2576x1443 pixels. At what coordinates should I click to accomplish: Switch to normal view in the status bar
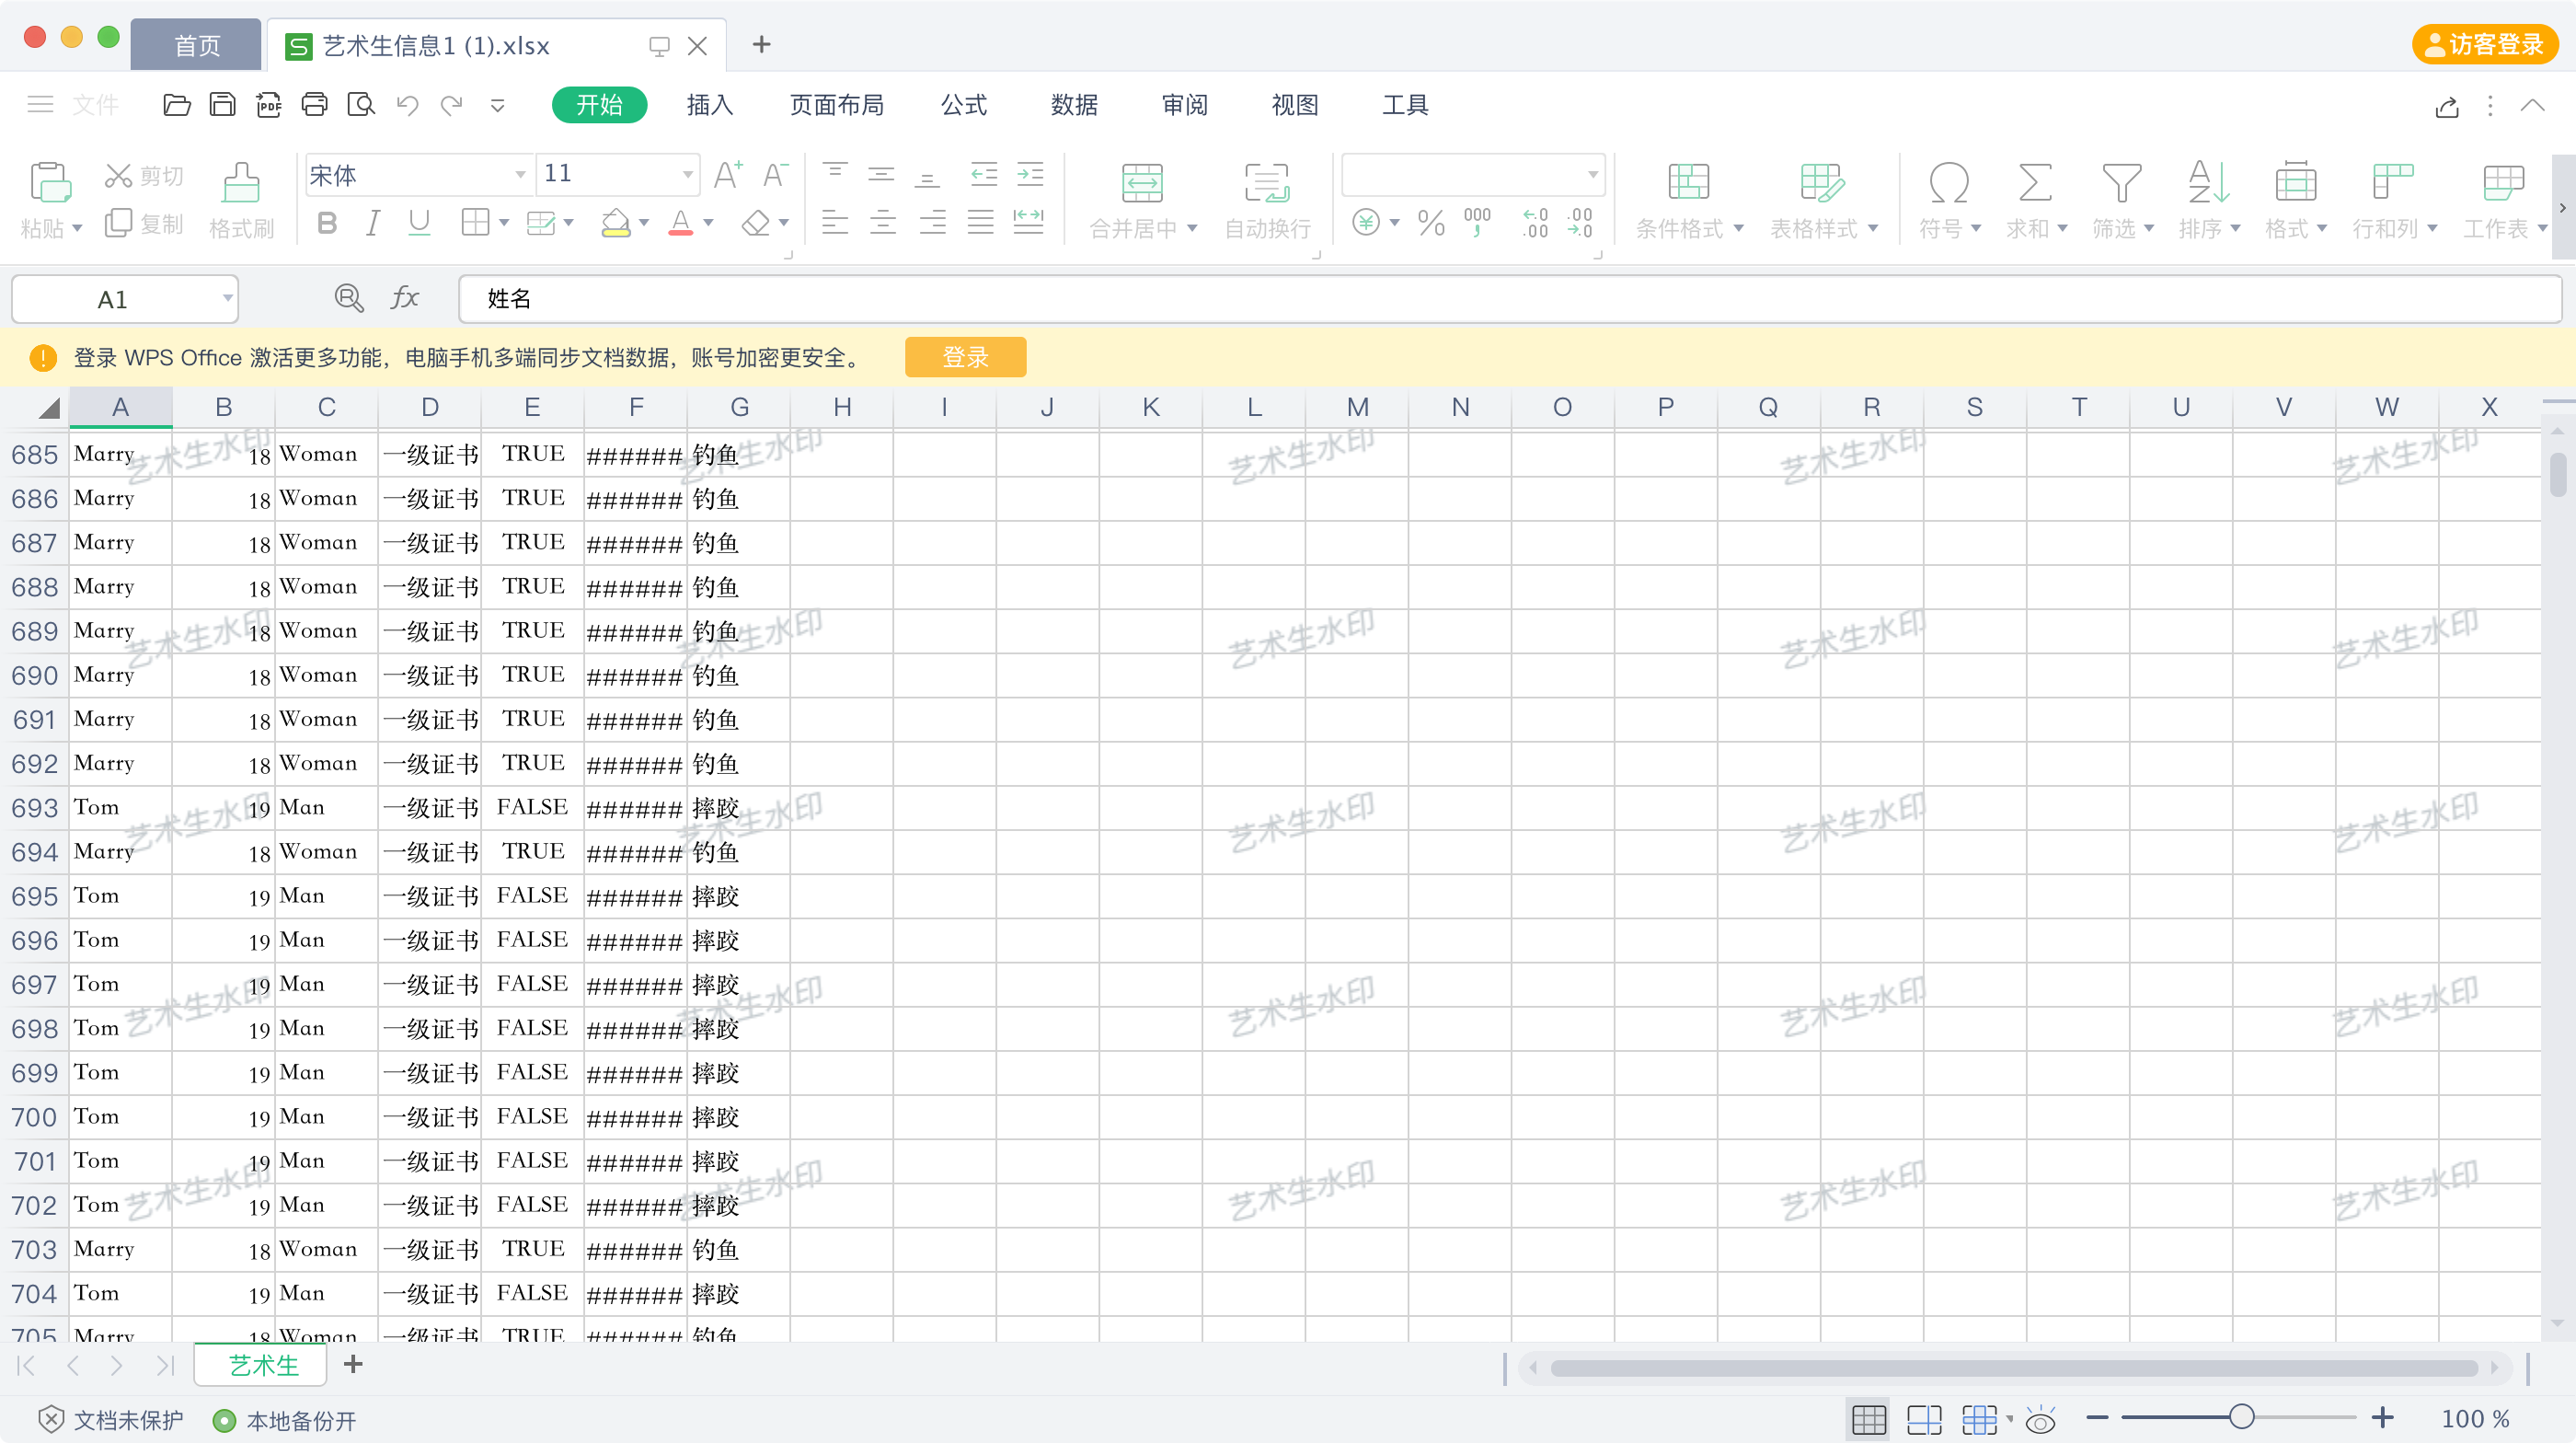(x=1868, y=1419)
